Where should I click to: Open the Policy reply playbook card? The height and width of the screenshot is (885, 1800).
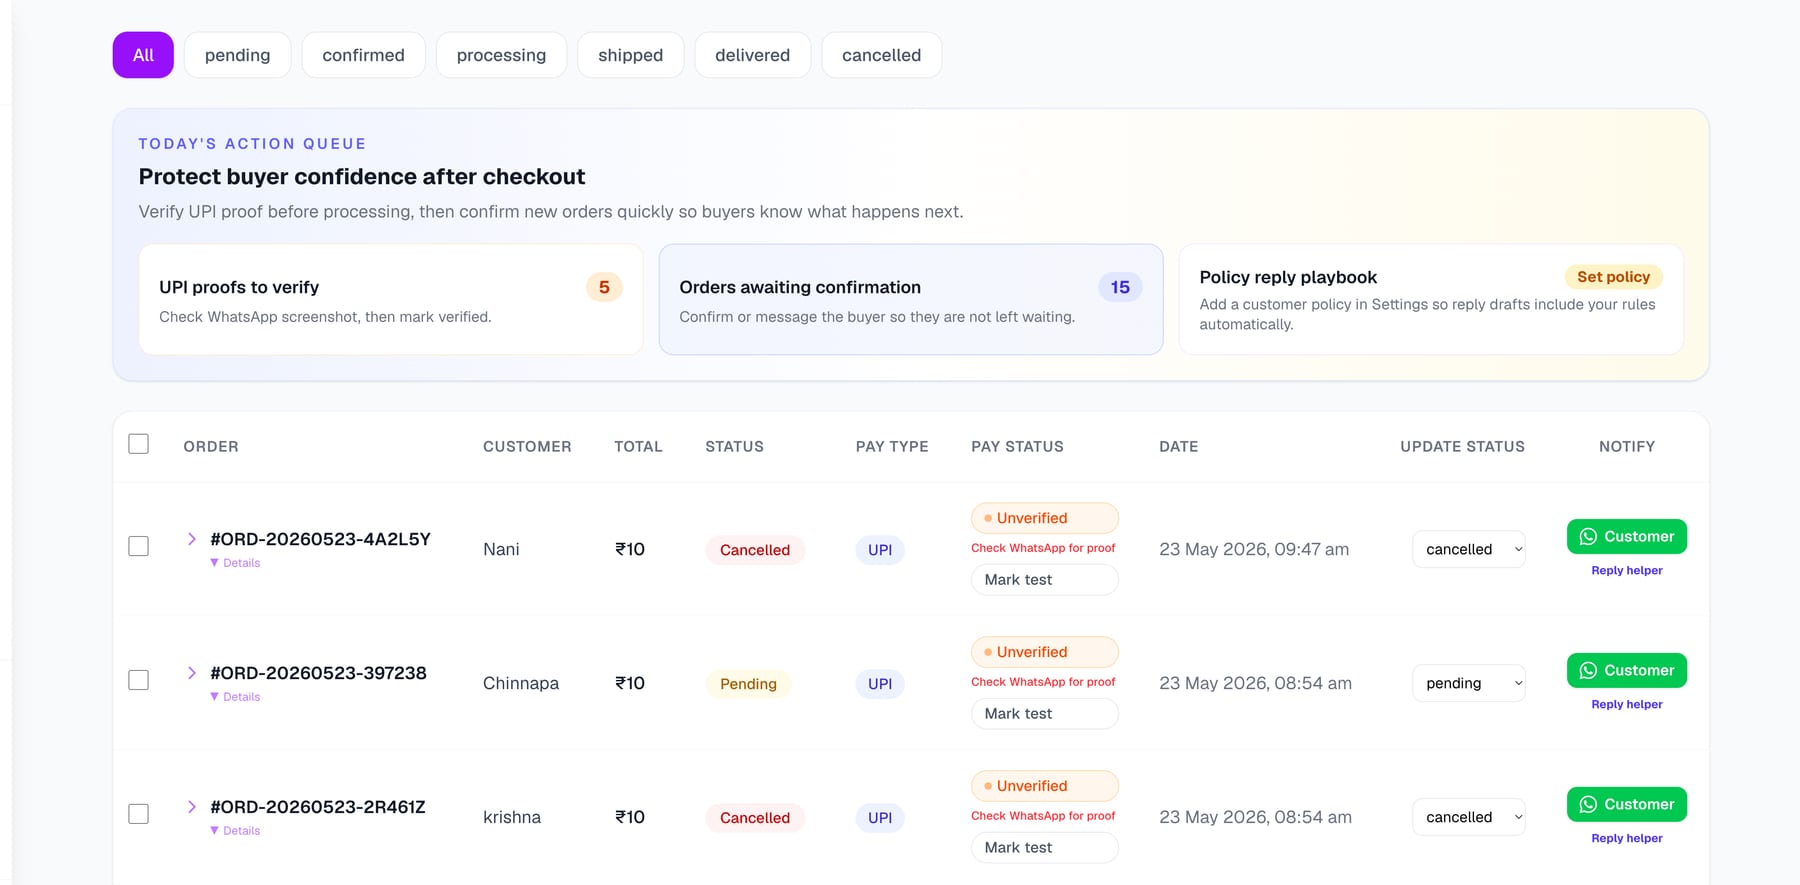[1431, 299]
